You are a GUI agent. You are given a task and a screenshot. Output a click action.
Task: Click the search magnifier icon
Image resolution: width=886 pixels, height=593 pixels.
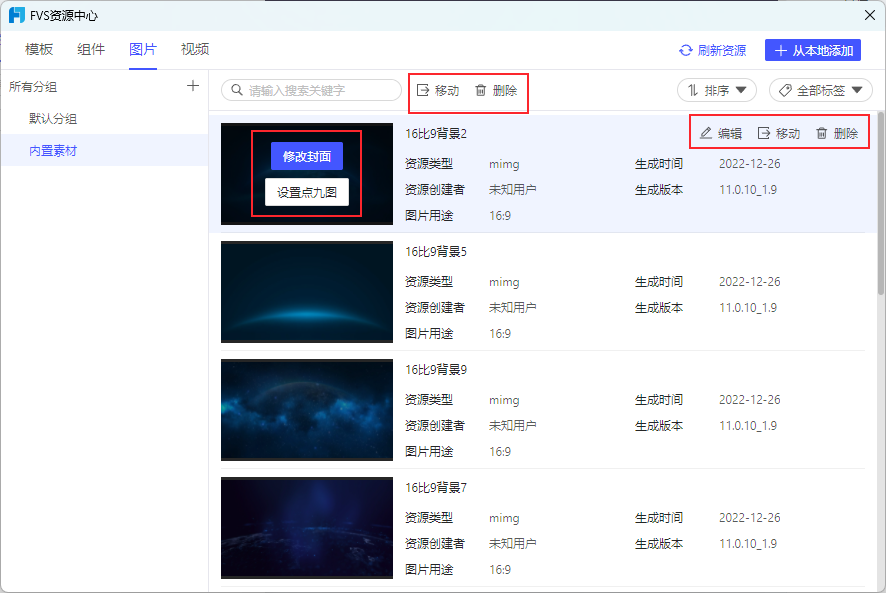pos(237,90)
